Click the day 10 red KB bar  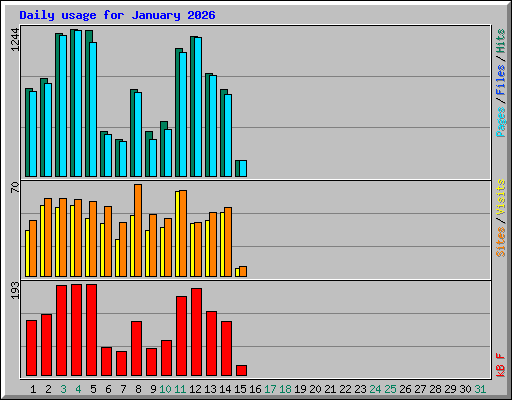167,358
